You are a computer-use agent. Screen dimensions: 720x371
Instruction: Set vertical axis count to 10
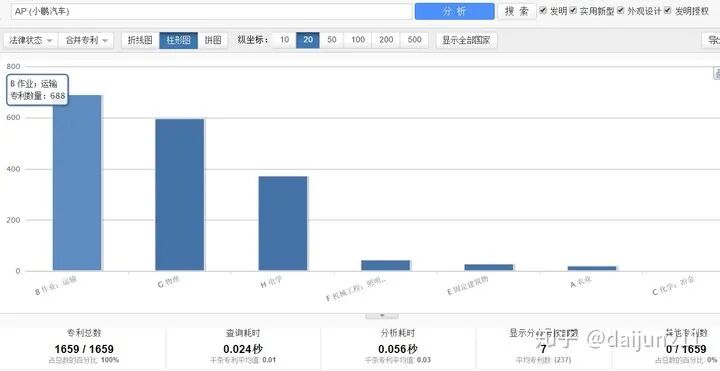click(284, 40)
